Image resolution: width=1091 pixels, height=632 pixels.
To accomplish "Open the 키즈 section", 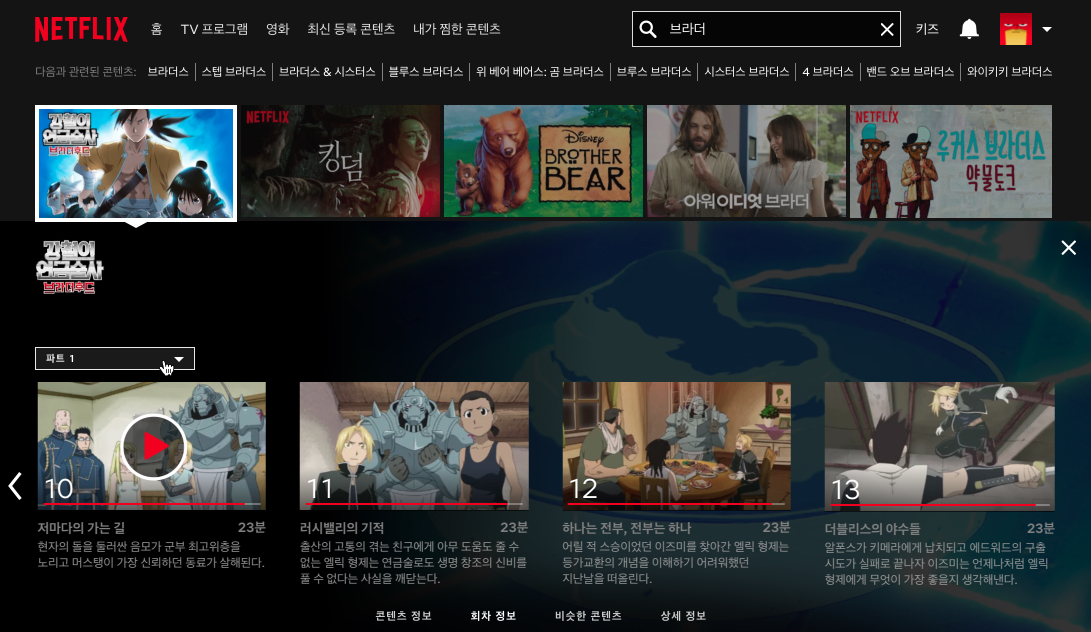I will [927, 29].
